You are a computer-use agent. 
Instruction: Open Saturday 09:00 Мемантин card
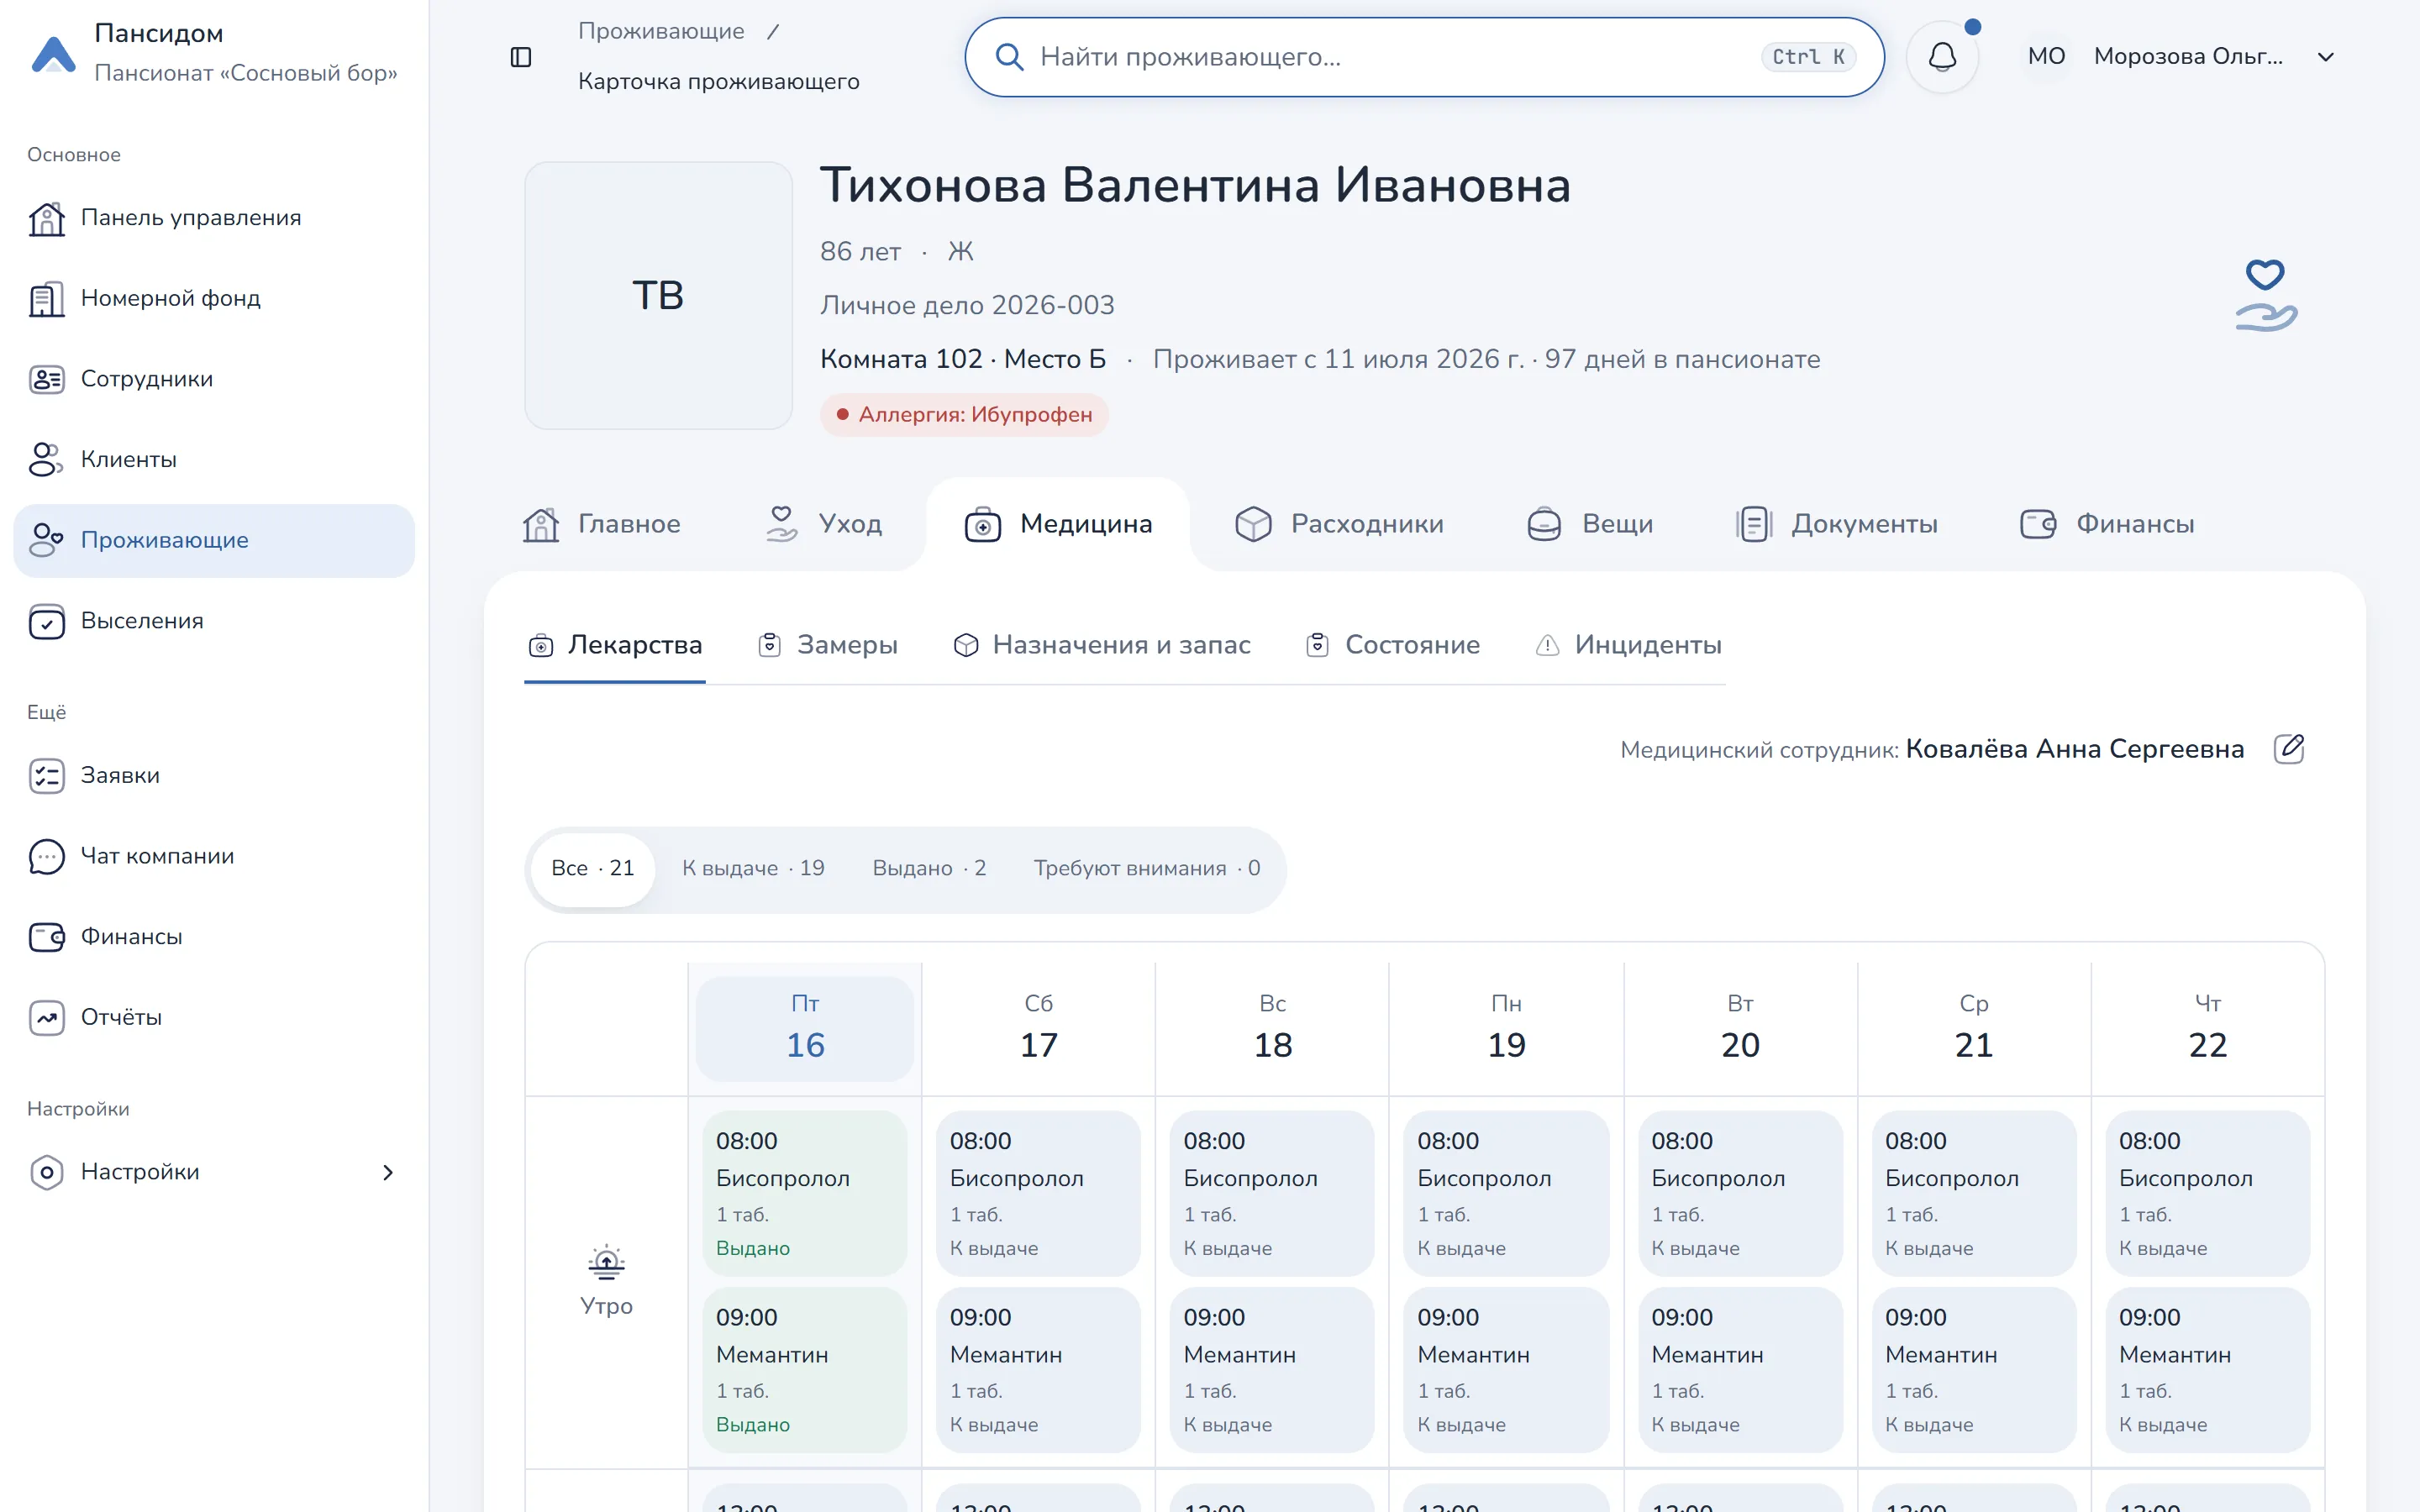pos(1038,1370)
